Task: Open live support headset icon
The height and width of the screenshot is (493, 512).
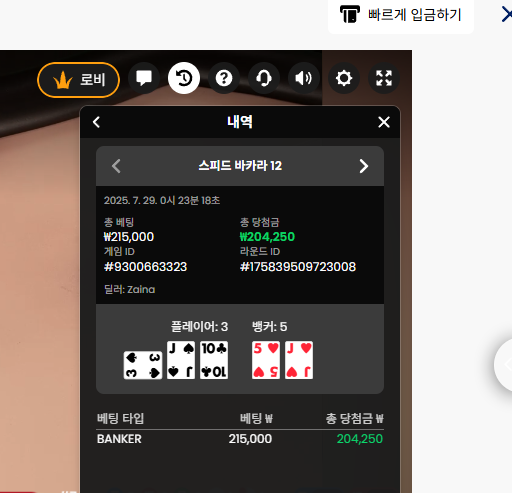Action: [264, 78]
